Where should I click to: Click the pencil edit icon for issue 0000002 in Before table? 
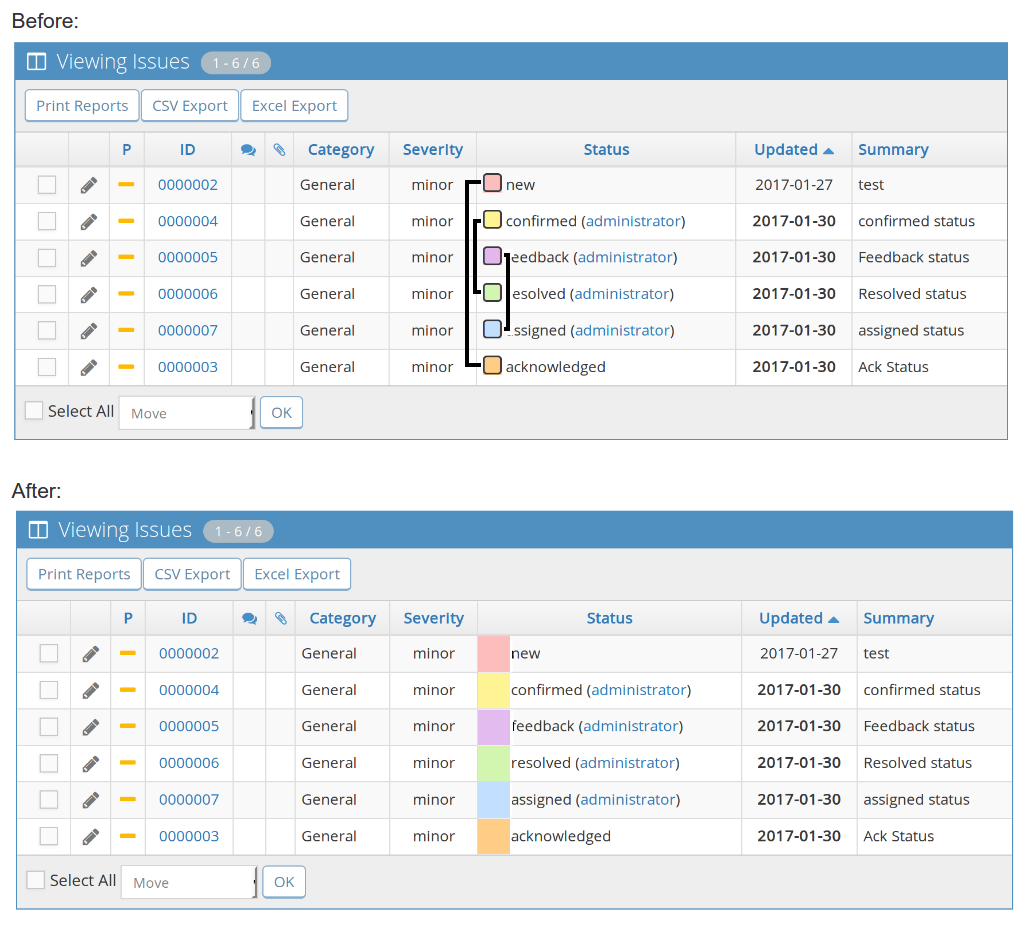[x=89, y=185]
